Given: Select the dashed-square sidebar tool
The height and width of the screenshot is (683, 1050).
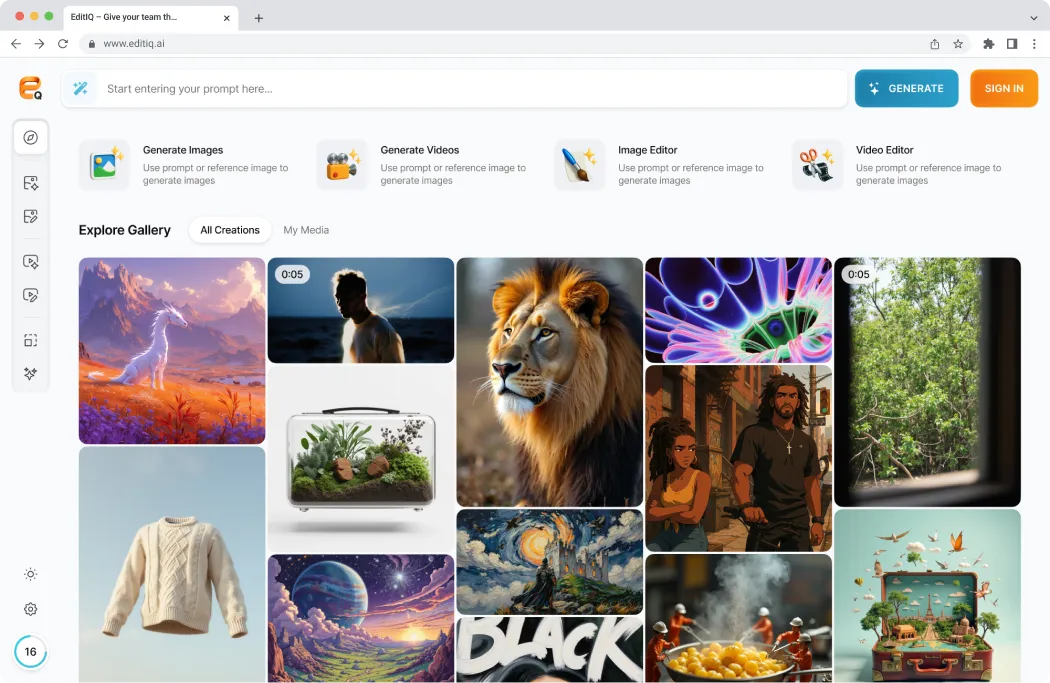Looking at the screenshot, I should point(31,340).
